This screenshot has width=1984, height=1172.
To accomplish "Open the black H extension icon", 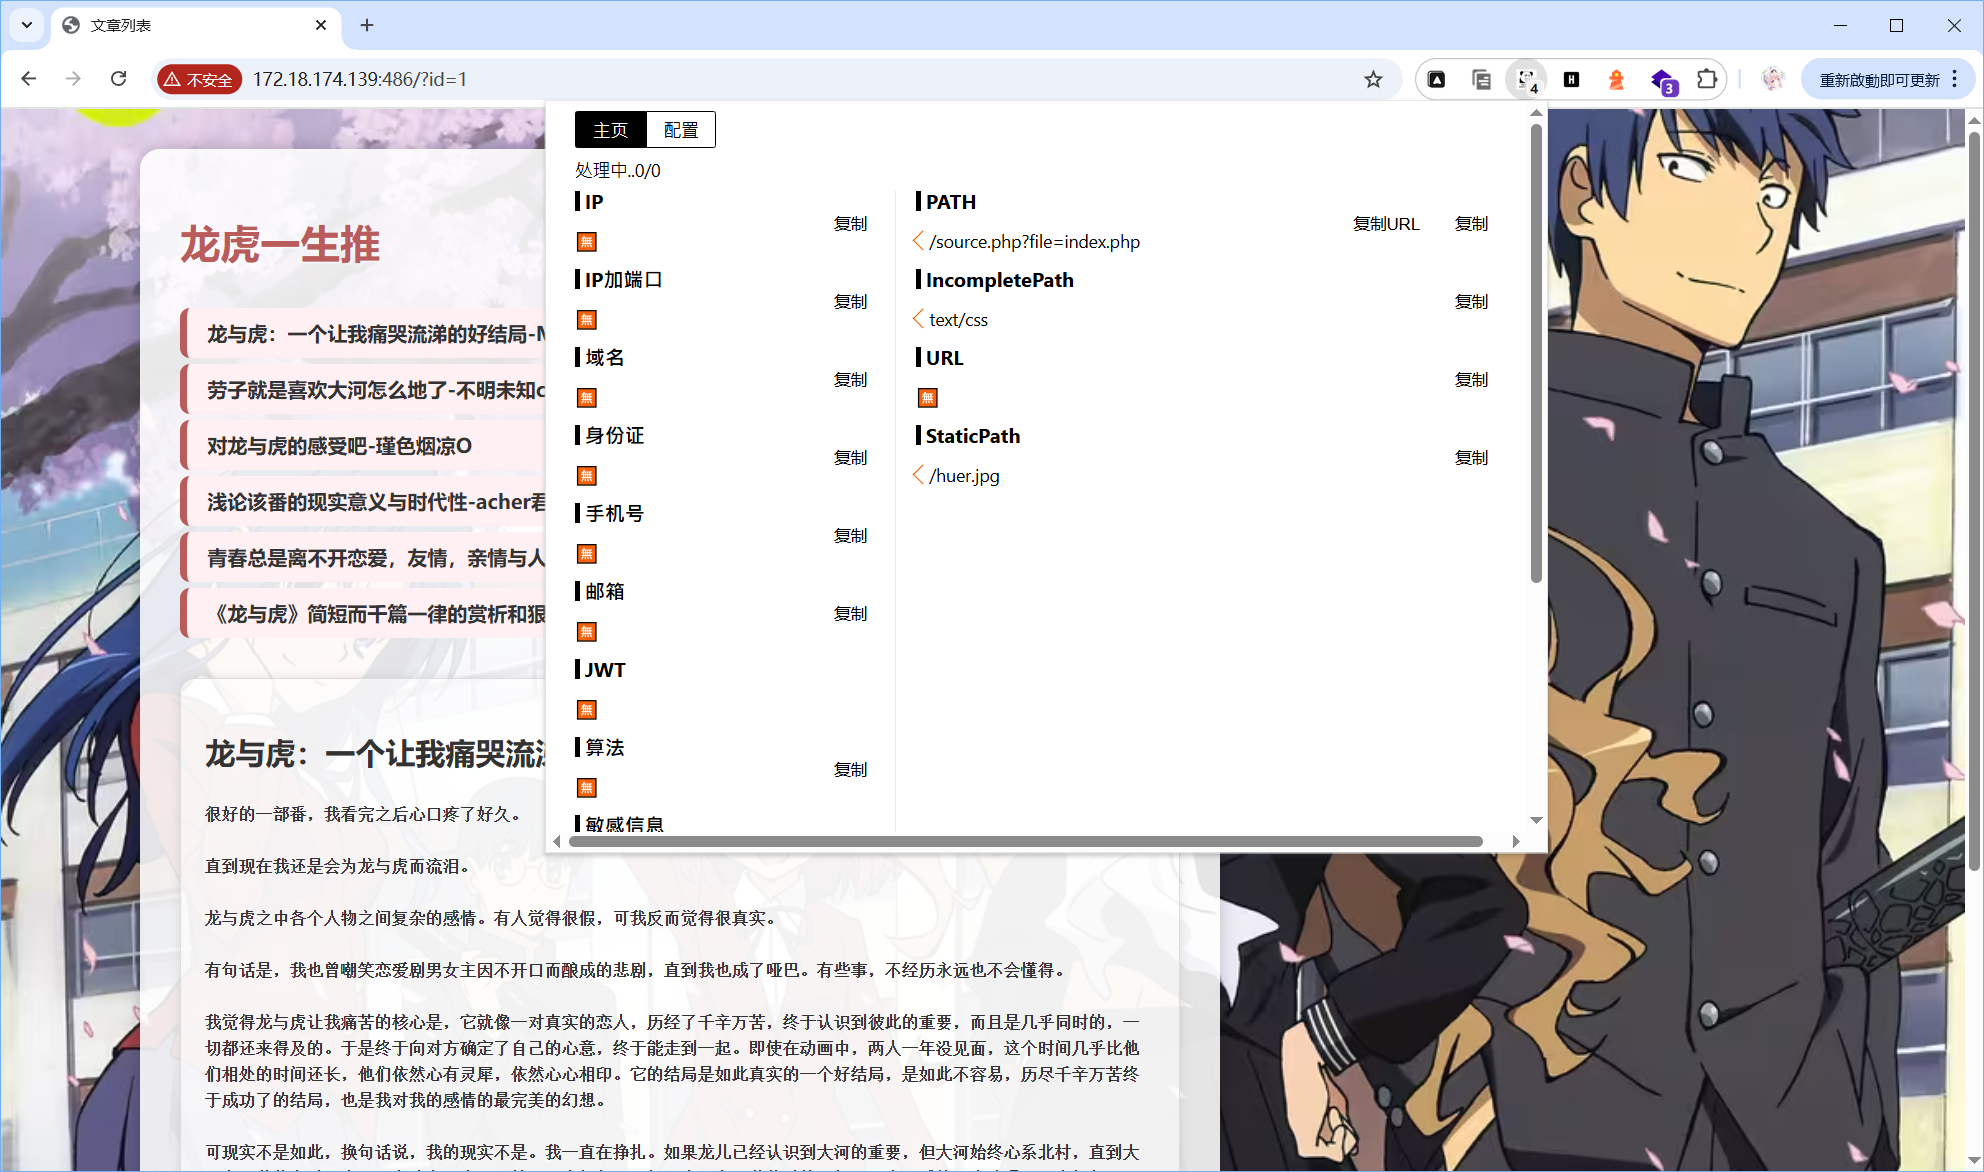I will tap(1571, 79).
